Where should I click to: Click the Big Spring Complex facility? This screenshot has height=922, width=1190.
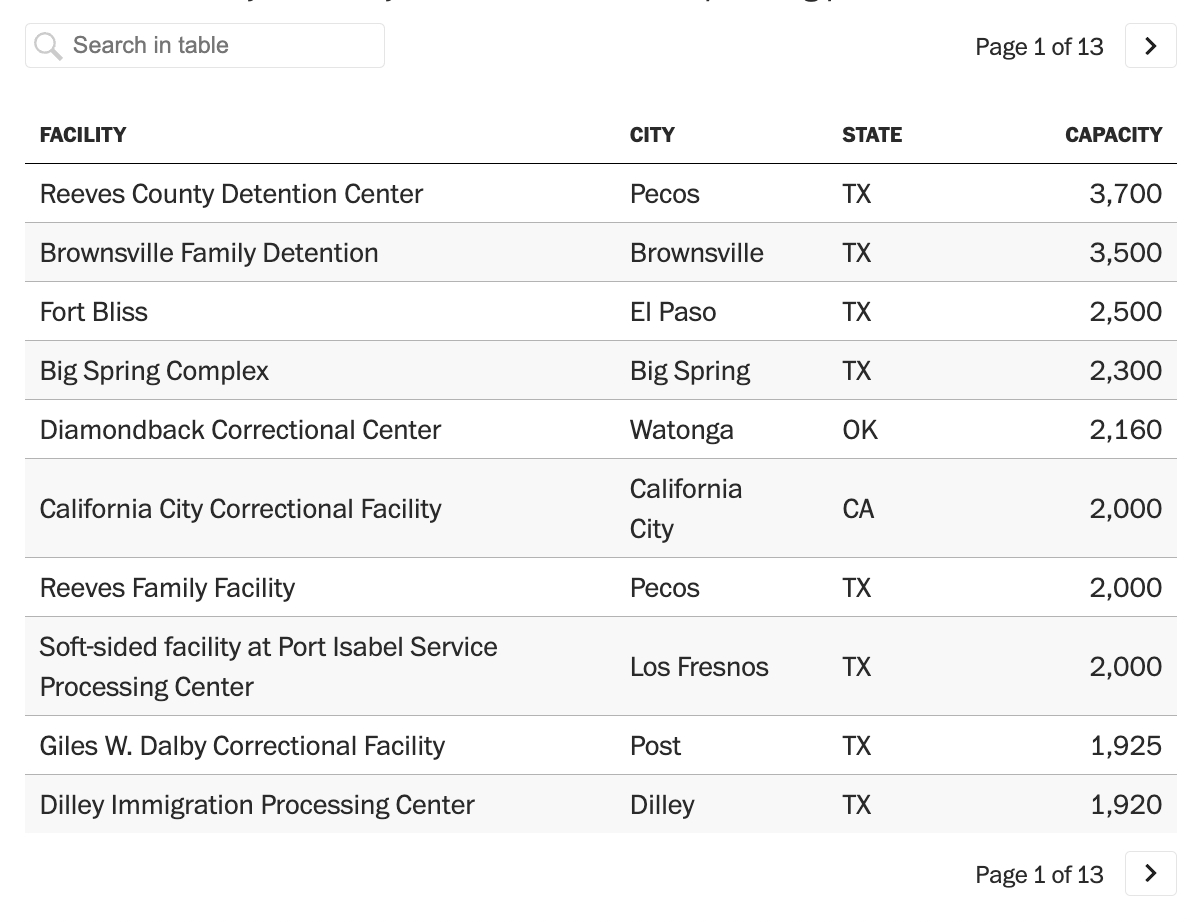(154, 371)
